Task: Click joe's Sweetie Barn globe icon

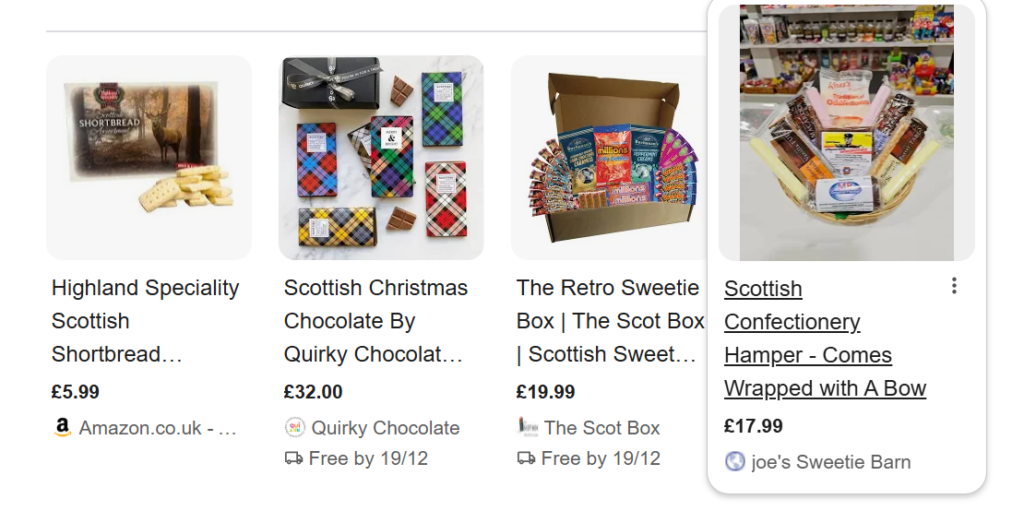Action: [x=735, y=462]
